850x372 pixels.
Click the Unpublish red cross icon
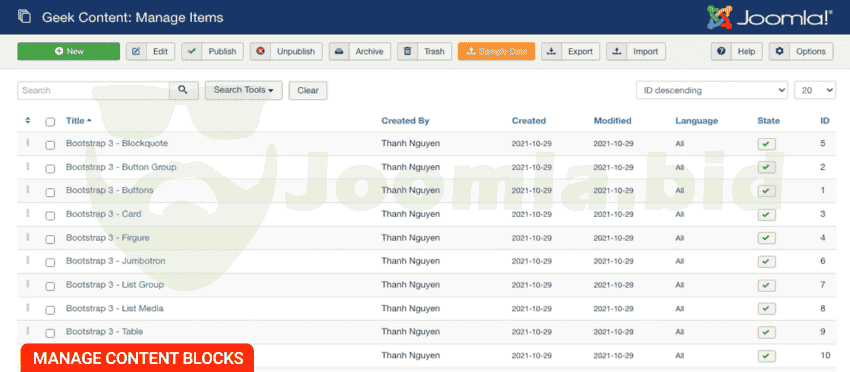click(x=260, y=52)
